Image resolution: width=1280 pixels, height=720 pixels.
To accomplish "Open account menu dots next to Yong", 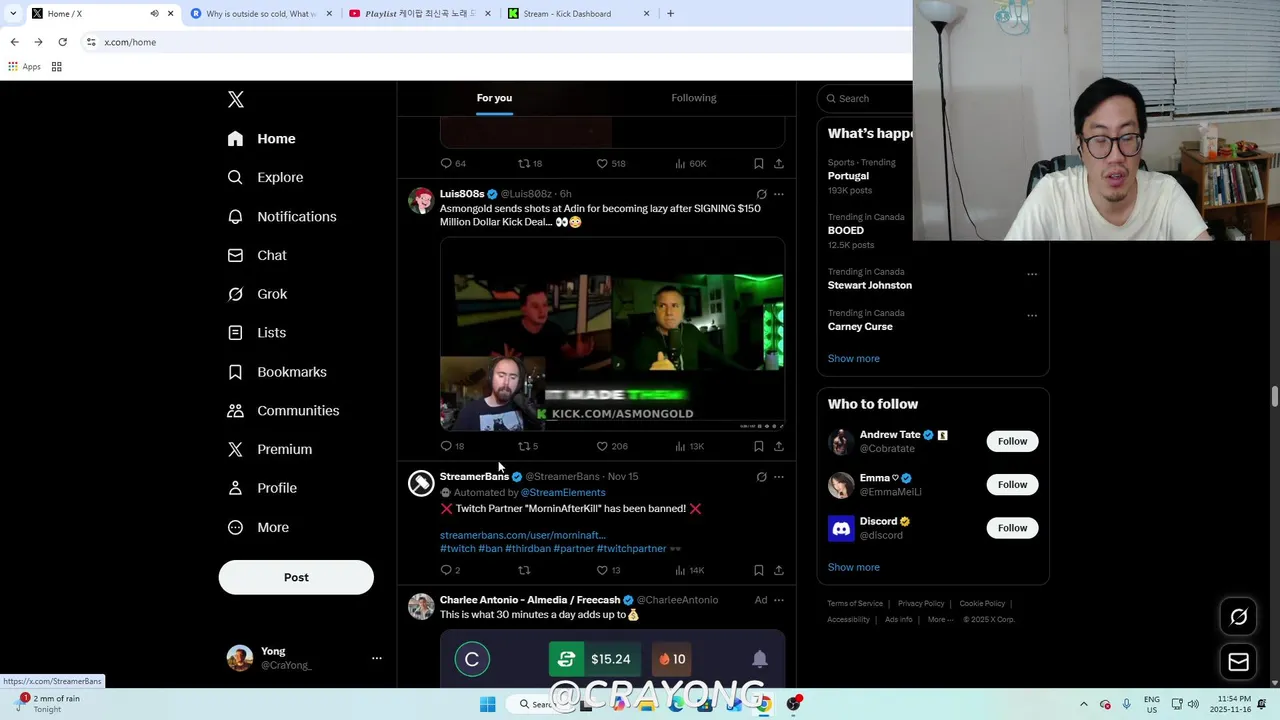I will point(377,658).
